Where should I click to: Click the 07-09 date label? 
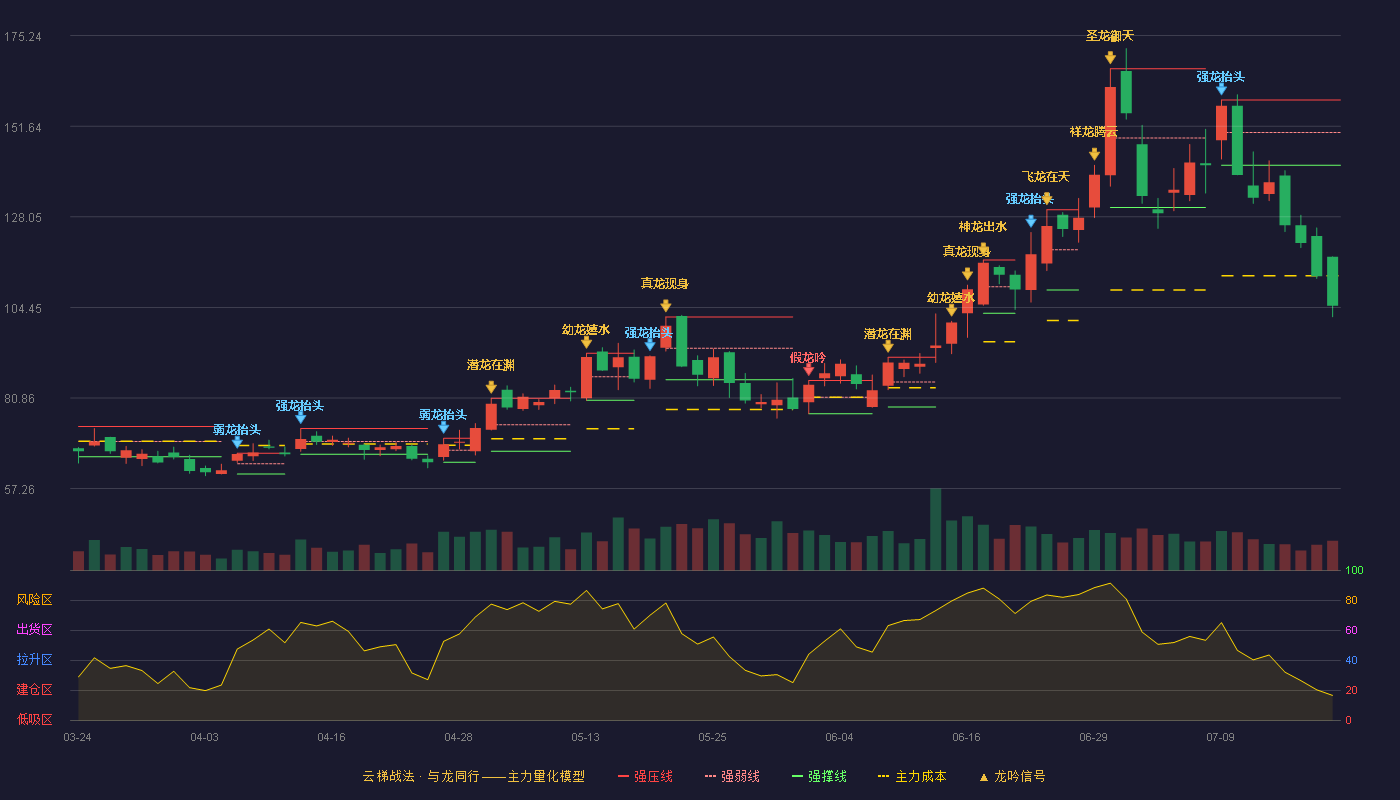[x=1220, y=737]
